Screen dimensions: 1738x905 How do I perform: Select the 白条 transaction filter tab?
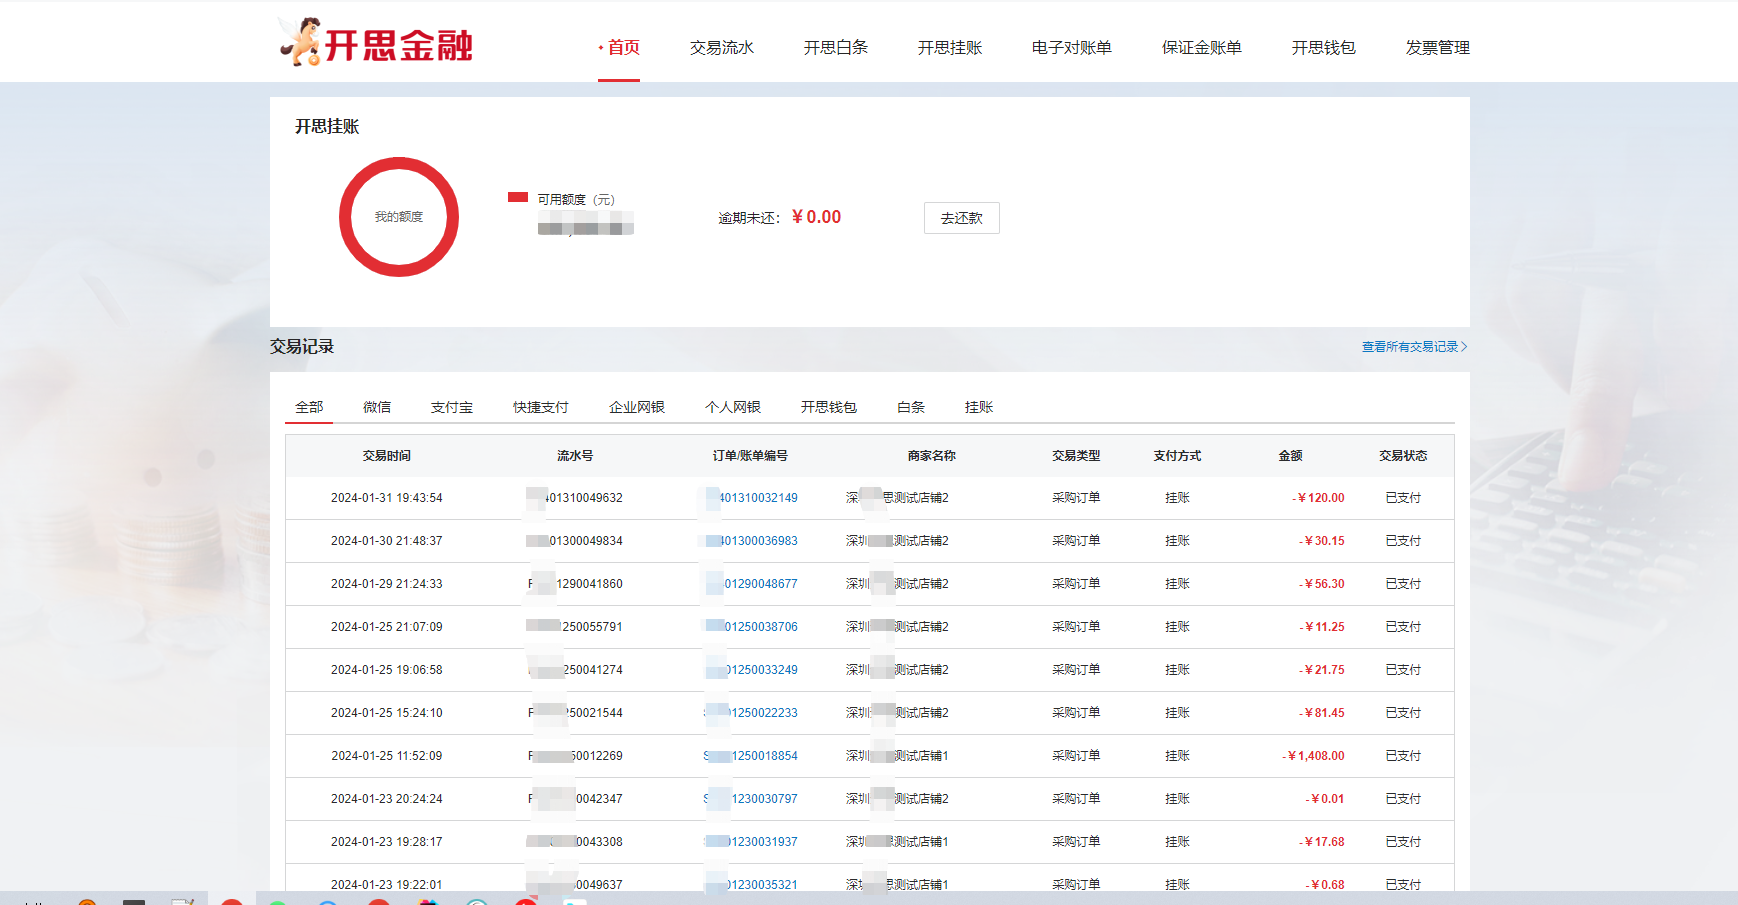point(911,407)
